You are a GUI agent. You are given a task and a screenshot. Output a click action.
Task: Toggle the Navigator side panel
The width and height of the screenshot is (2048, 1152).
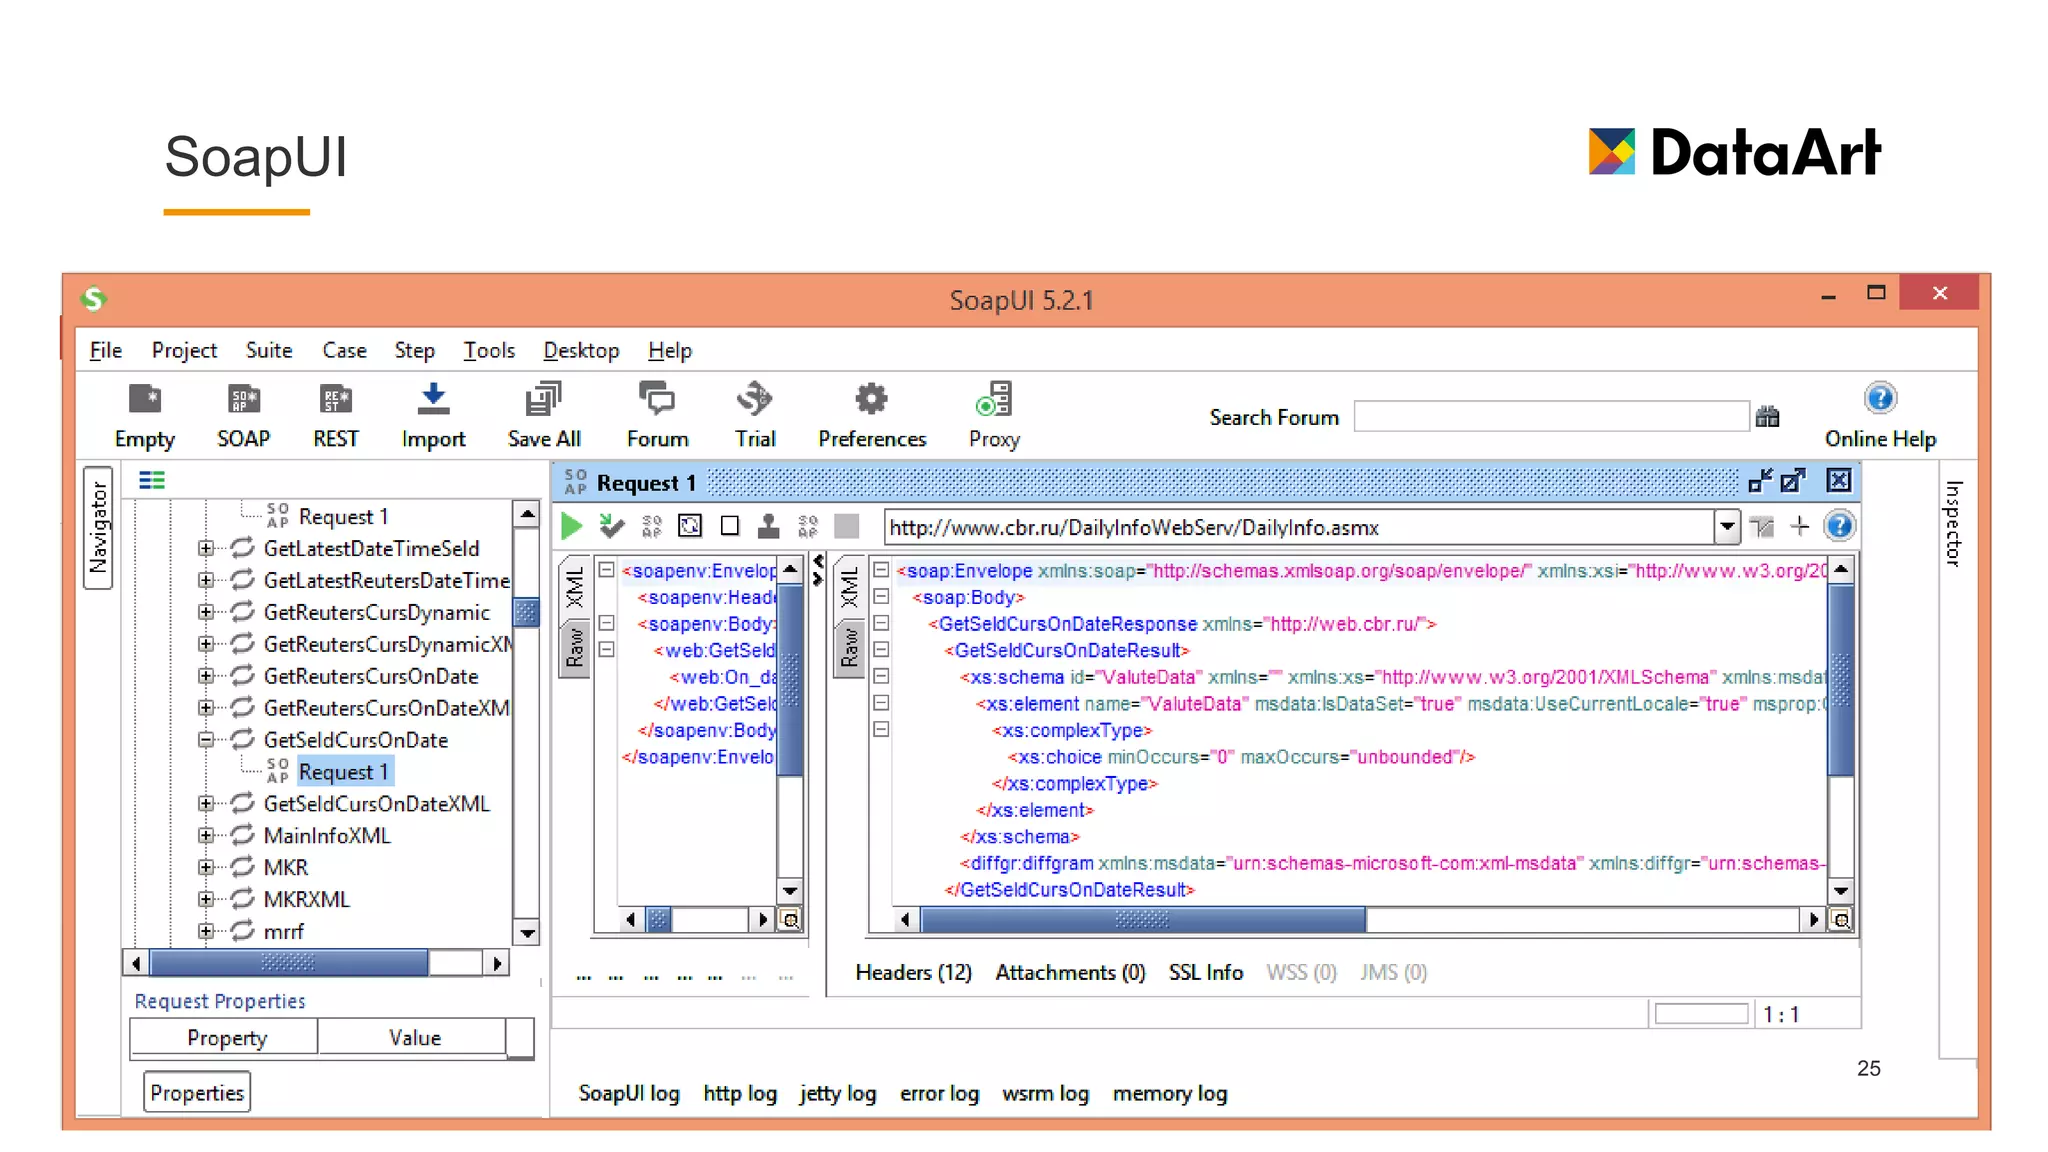tap(98, 527)
